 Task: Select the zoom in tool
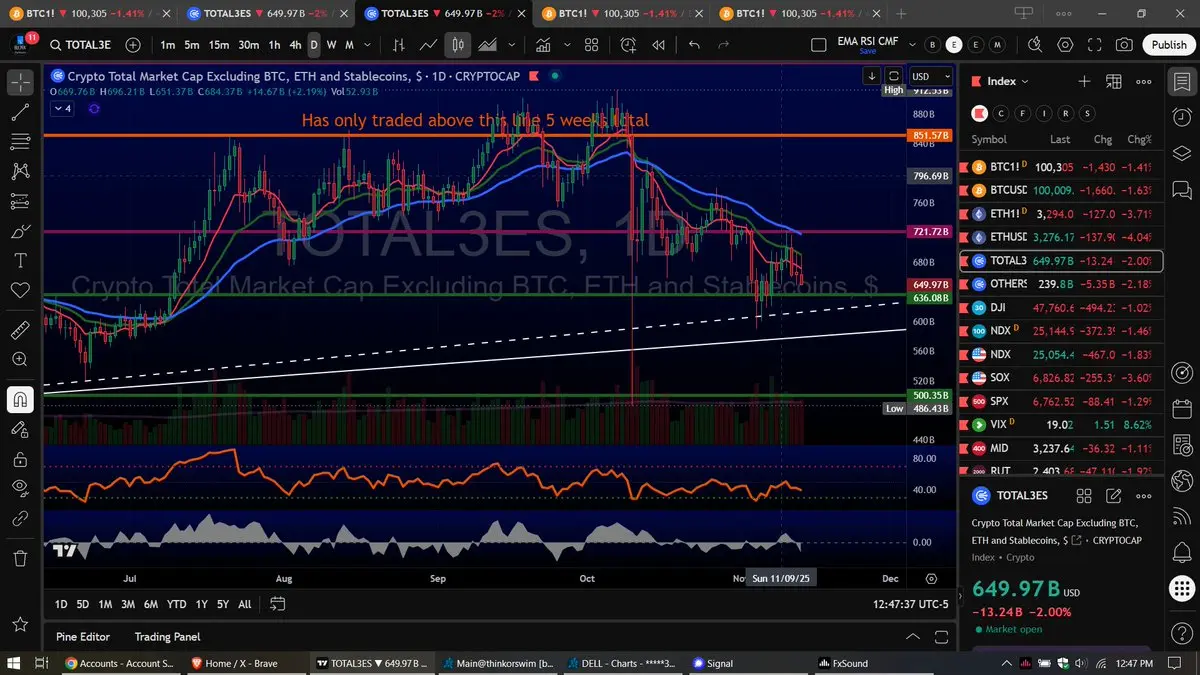pos(20,359)
